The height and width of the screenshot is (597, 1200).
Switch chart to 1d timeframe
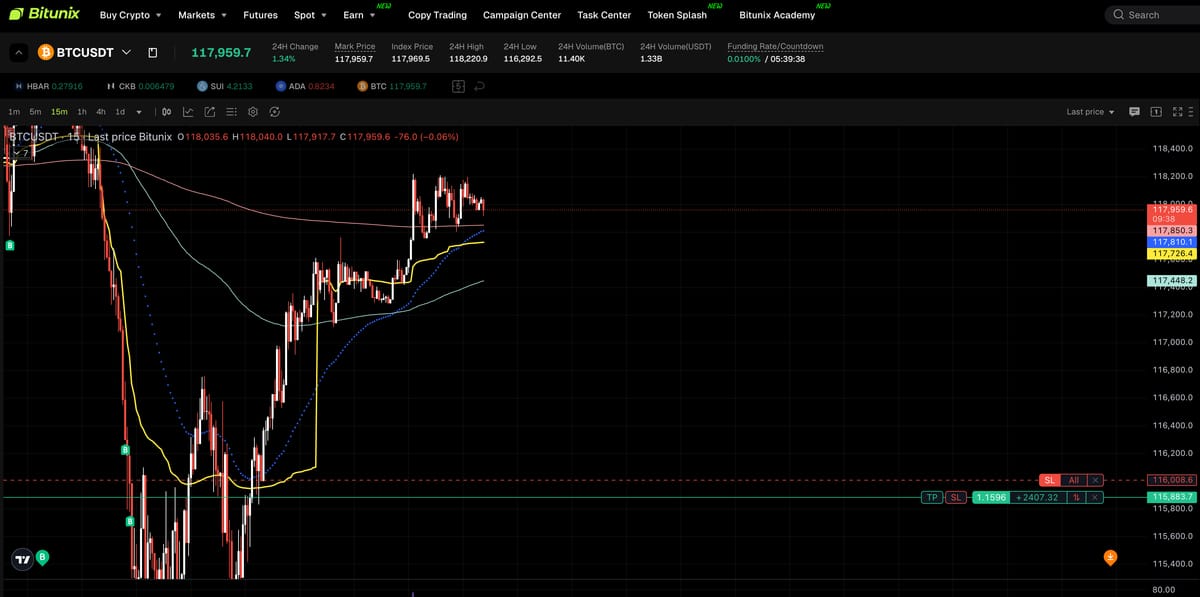(x=120, y=112)
